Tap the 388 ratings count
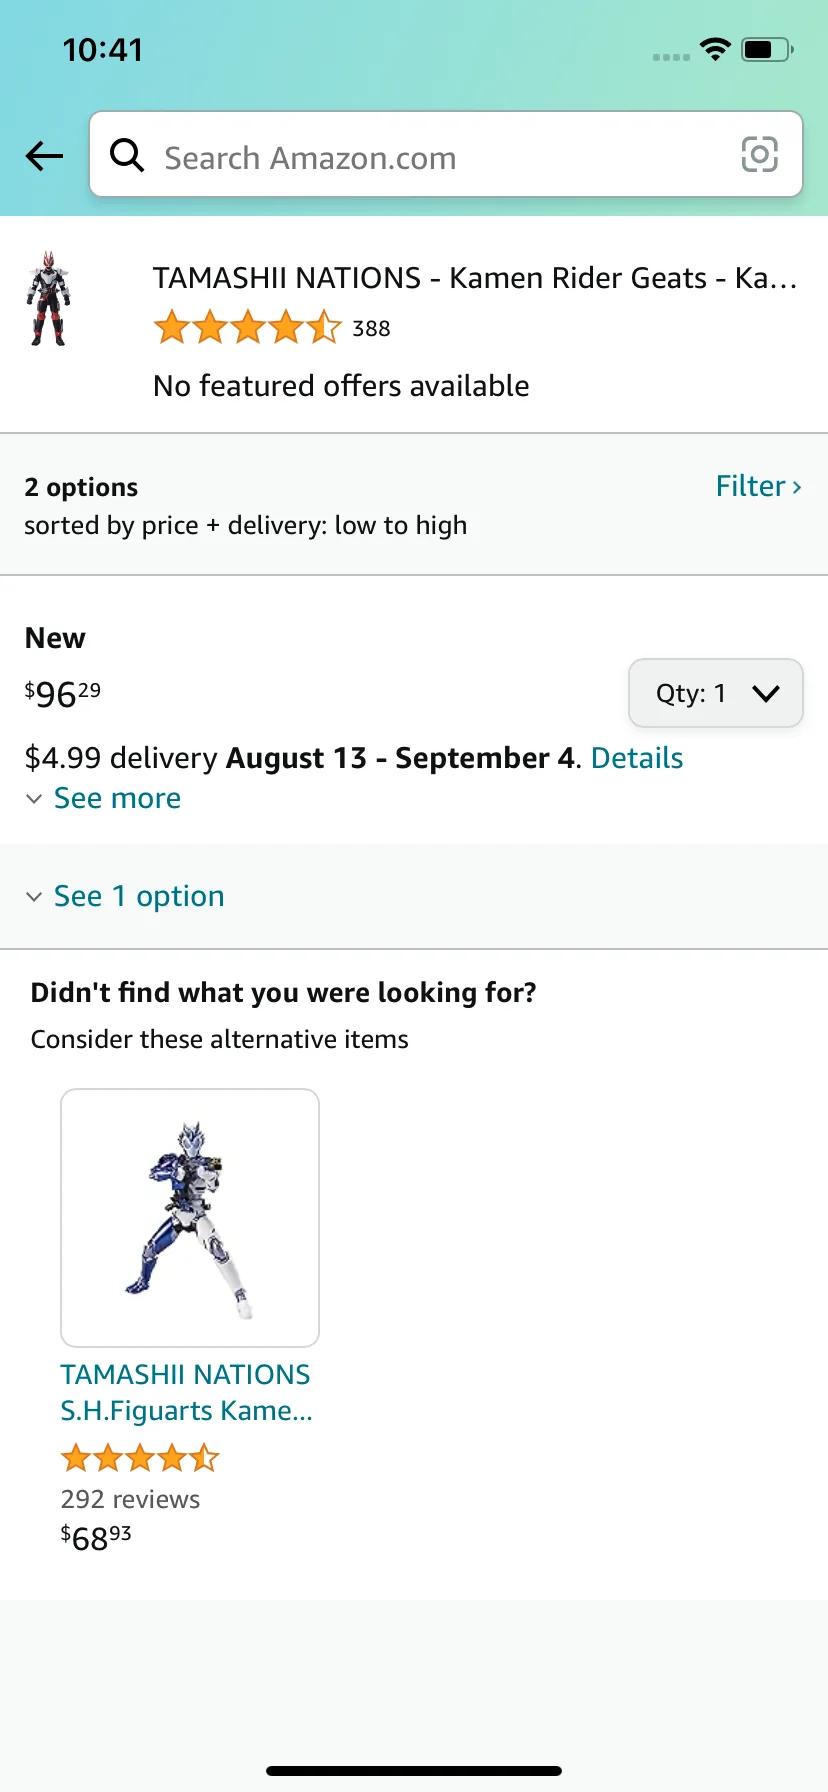The width and height of the screenshot is (828, 1792). 371,329
